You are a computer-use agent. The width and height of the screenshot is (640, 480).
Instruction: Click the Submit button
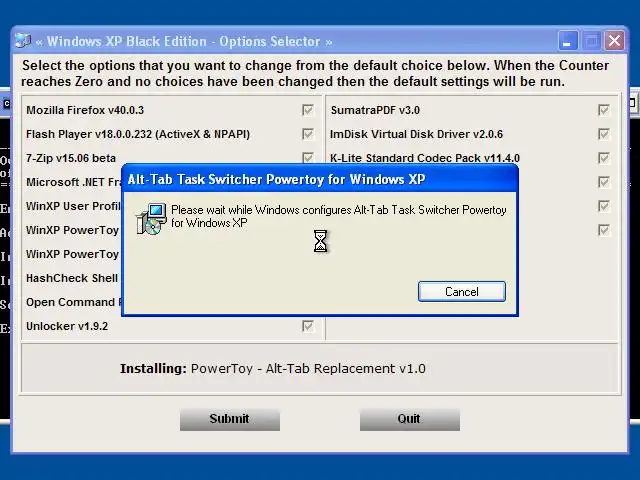[230, 419]
